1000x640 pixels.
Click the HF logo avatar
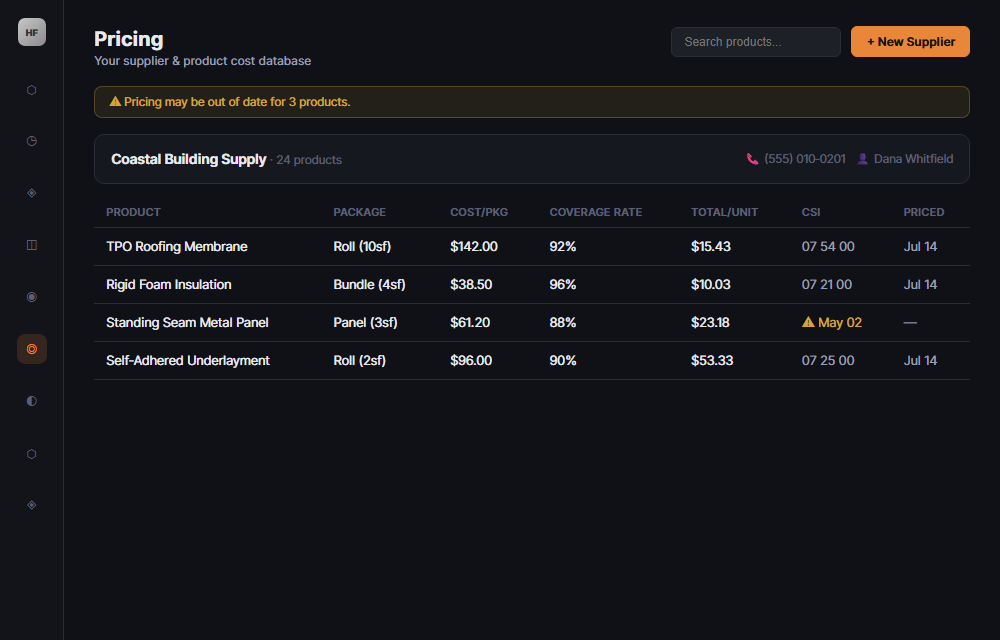pos(32,32)
